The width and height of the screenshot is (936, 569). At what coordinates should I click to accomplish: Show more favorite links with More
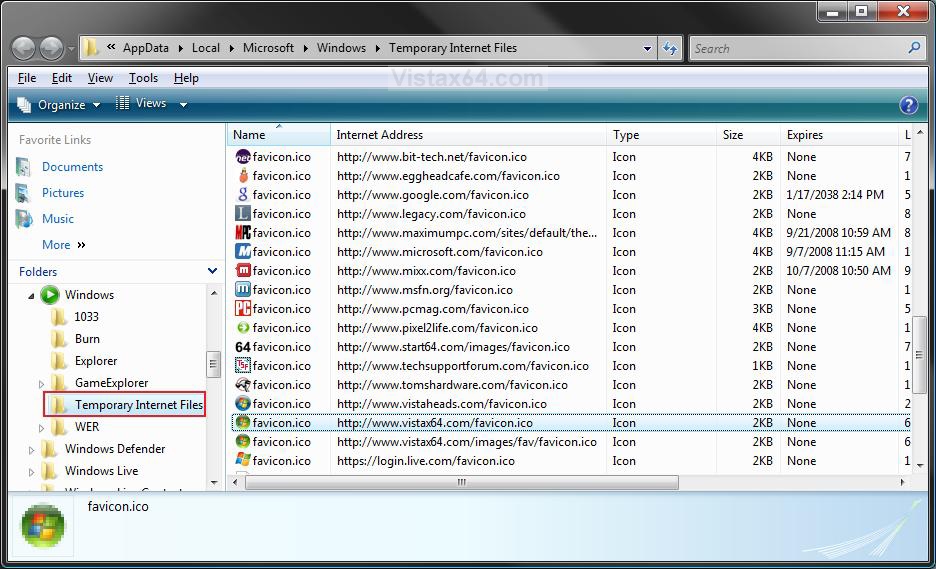63,245
